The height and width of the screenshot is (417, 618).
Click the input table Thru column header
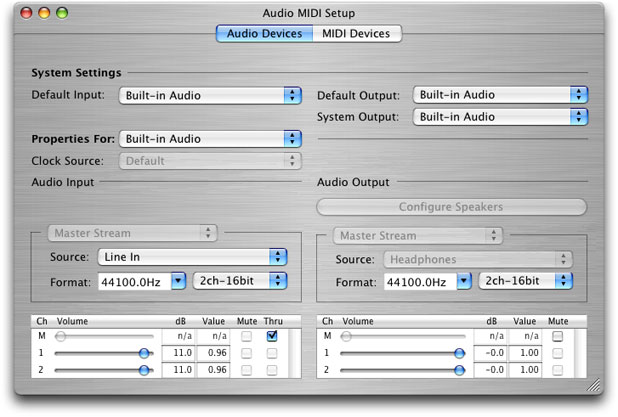pyautogui.click(x=273, y=321)
